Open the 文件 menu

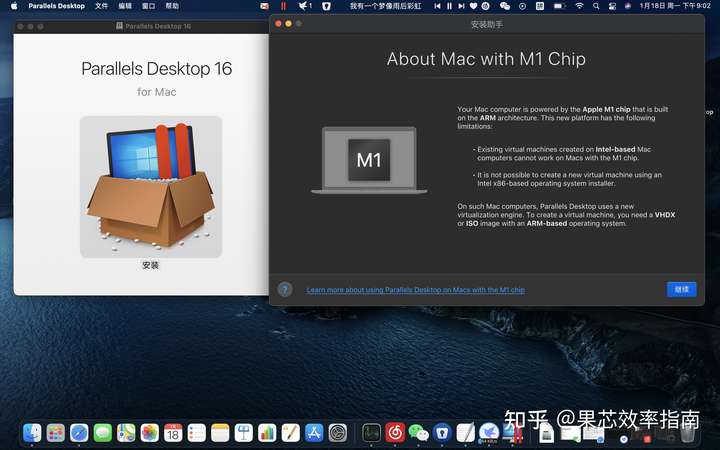click(101, 6)
